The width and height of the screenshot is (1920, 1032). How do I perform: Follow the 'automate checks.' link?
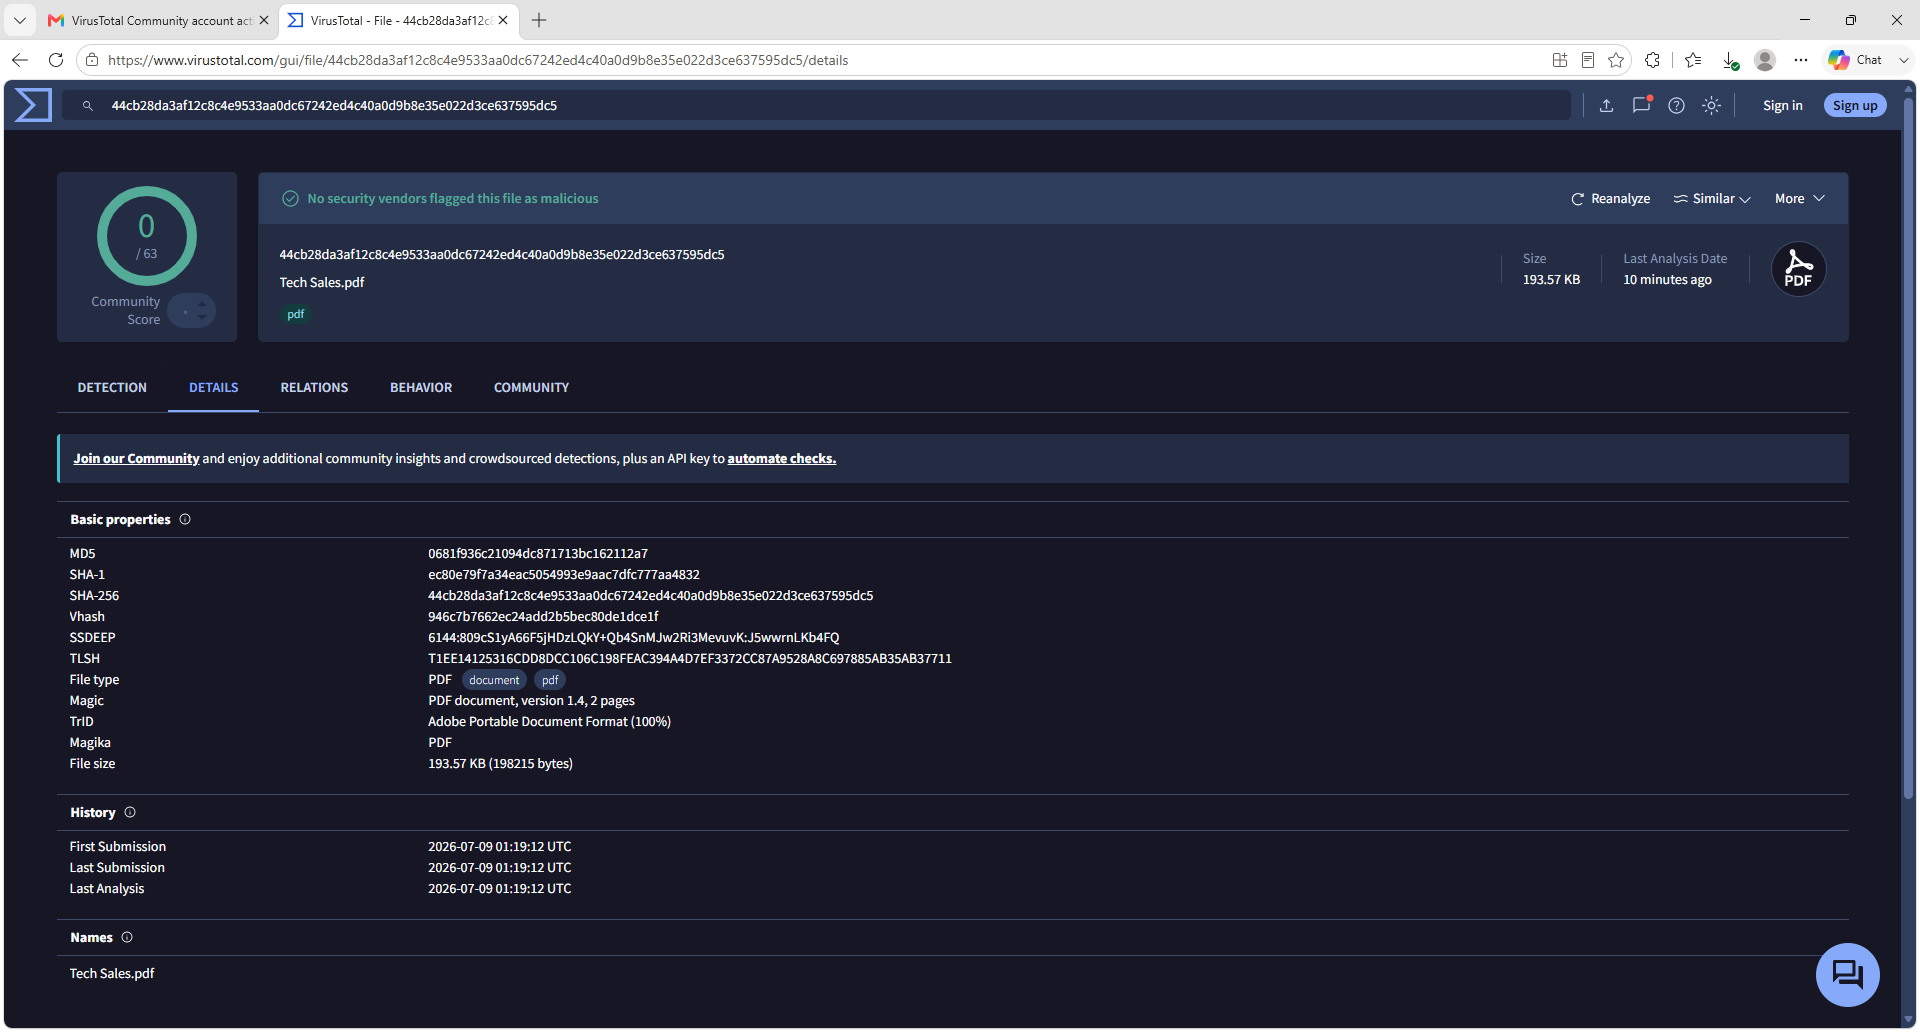pos(781,459)
